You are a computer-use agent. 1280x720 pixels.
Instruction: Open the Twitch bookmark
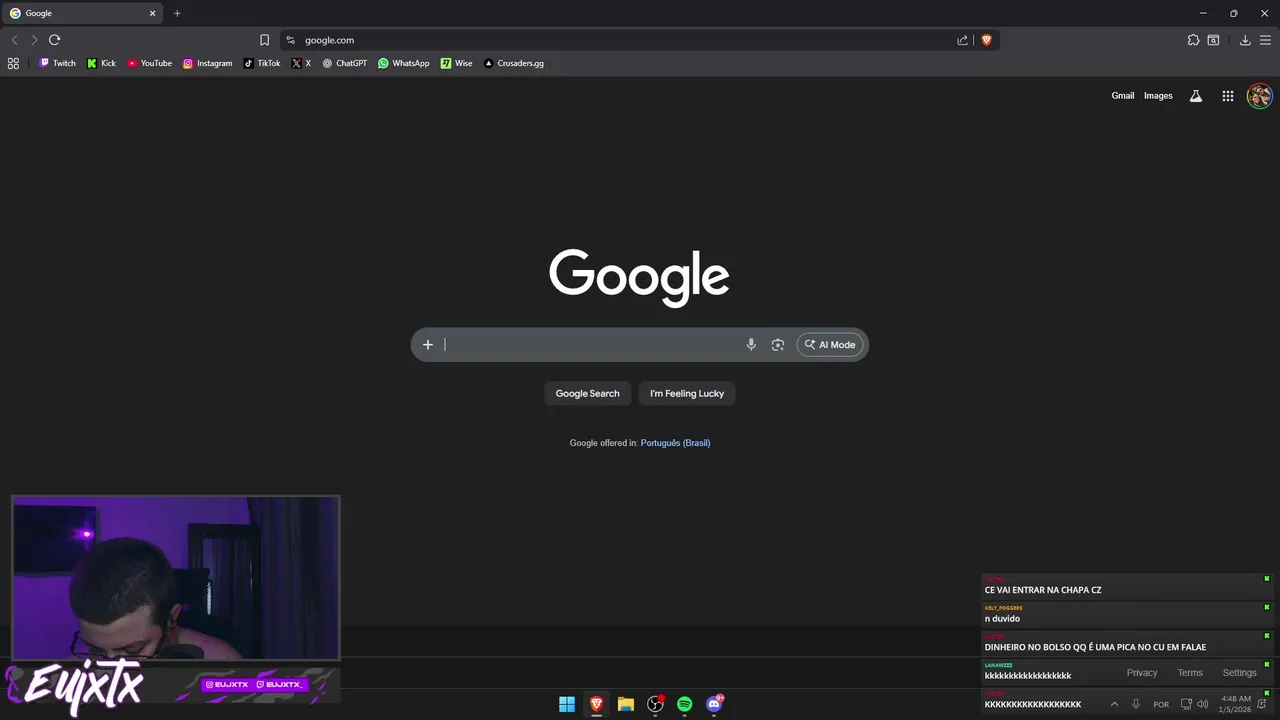(x=57, y=63)
